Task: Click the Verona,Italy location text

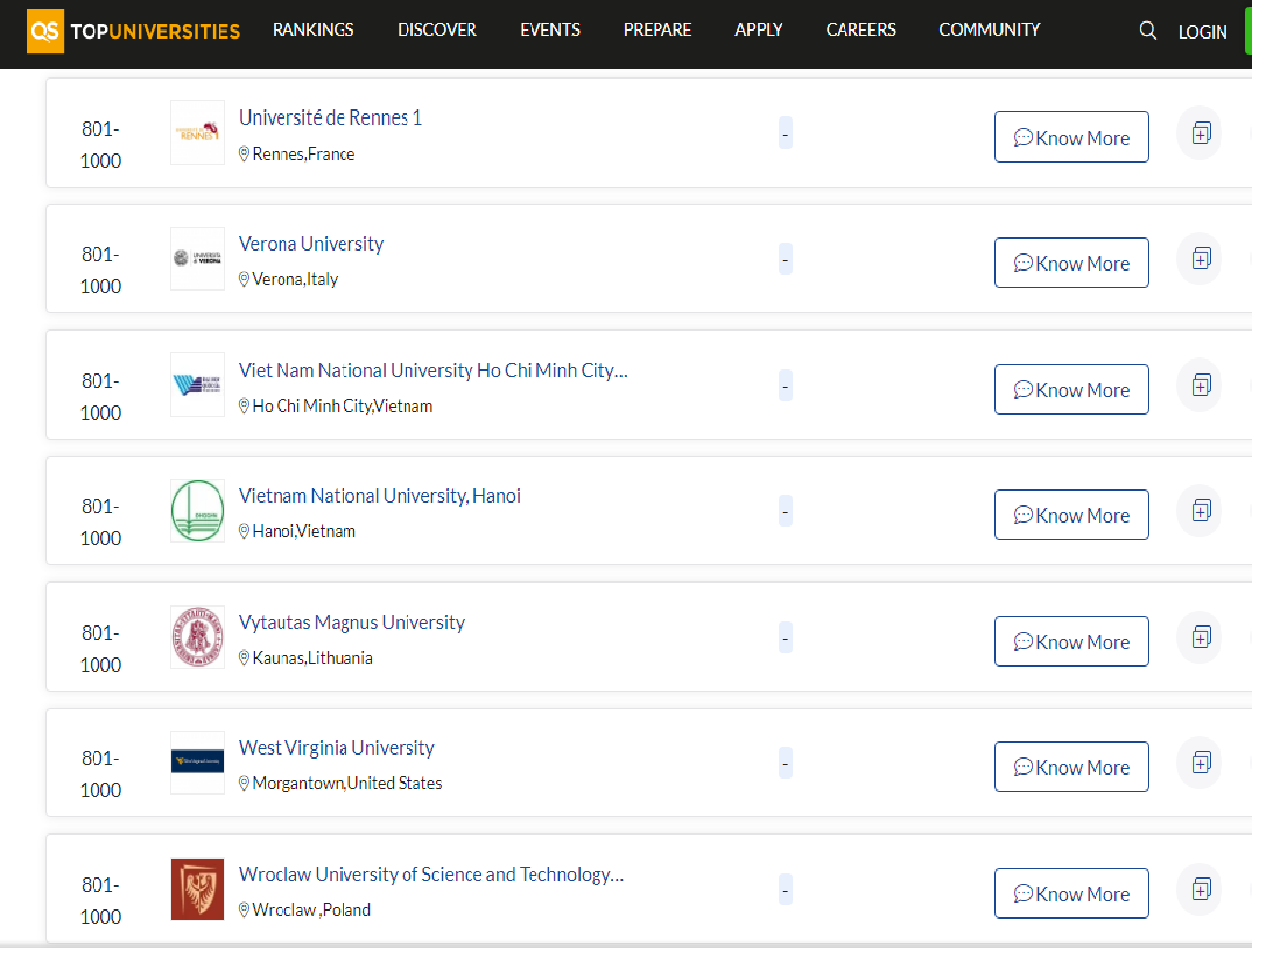Action: (295, 279)
